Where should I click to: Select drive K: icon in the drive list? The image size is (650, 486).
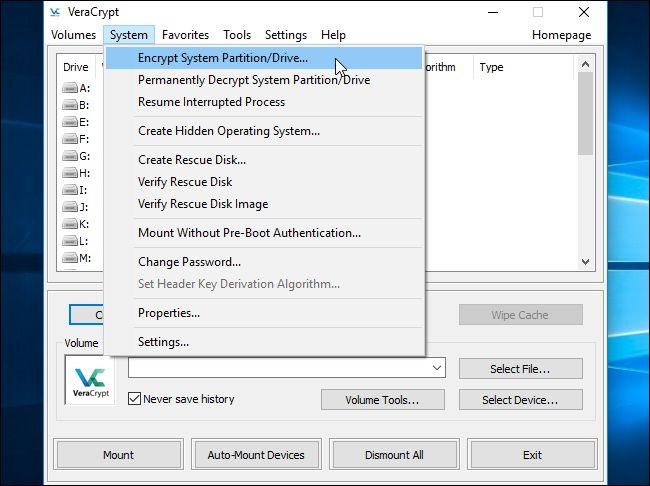[x=70, y=224]
